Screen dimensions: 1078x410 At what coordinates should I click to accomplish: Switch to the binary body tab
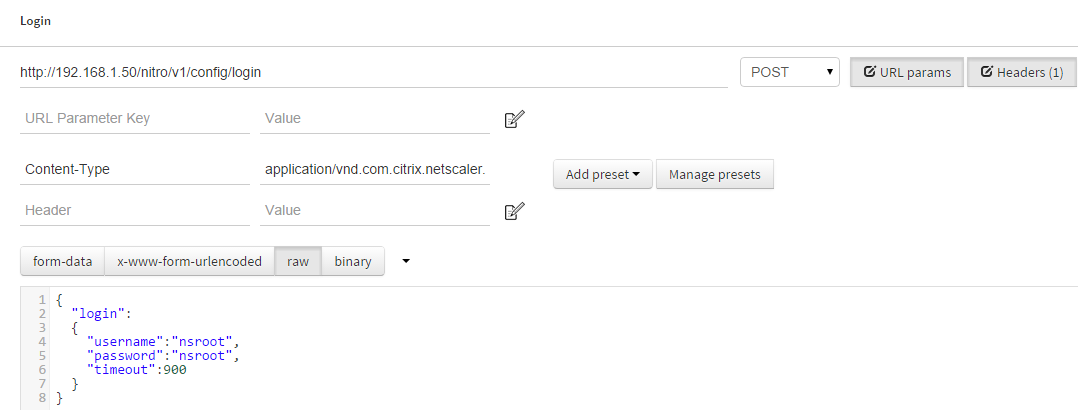click(353, 262)
